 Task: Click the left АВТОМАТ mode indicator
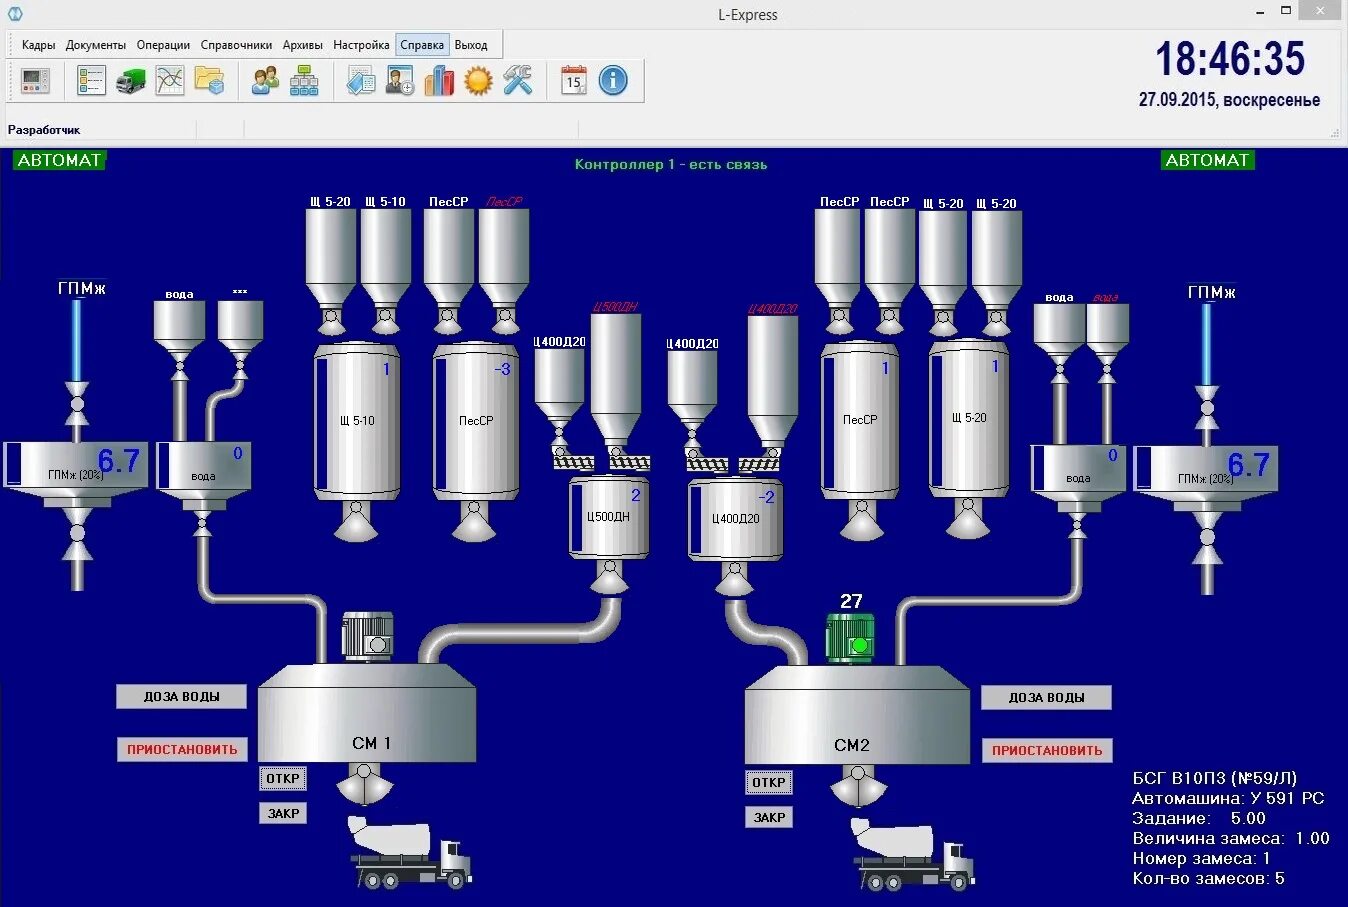(60, 160)
